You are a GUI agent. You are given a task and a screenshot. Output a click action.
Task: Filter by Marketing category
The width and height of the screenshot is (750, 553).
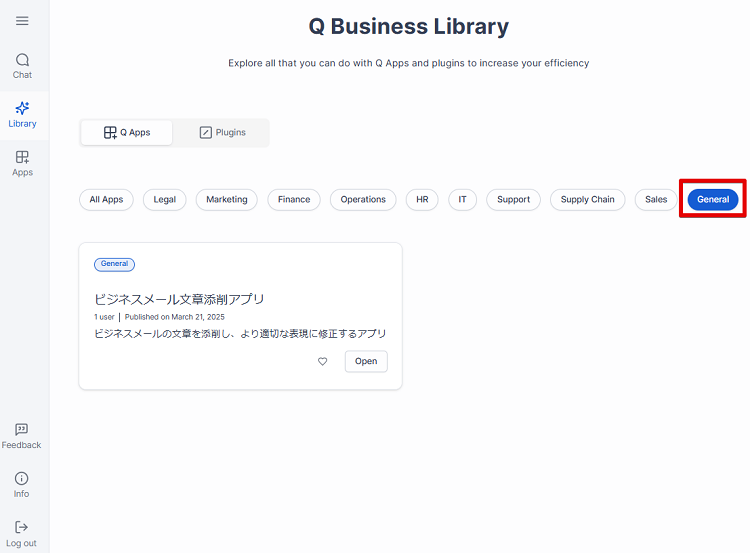click(227, 199)
